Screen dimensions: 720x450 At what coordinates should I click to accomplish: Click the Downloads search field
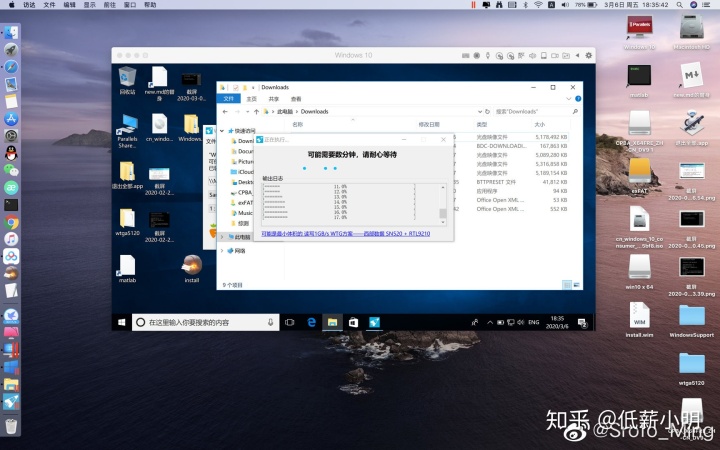point(536,112)
